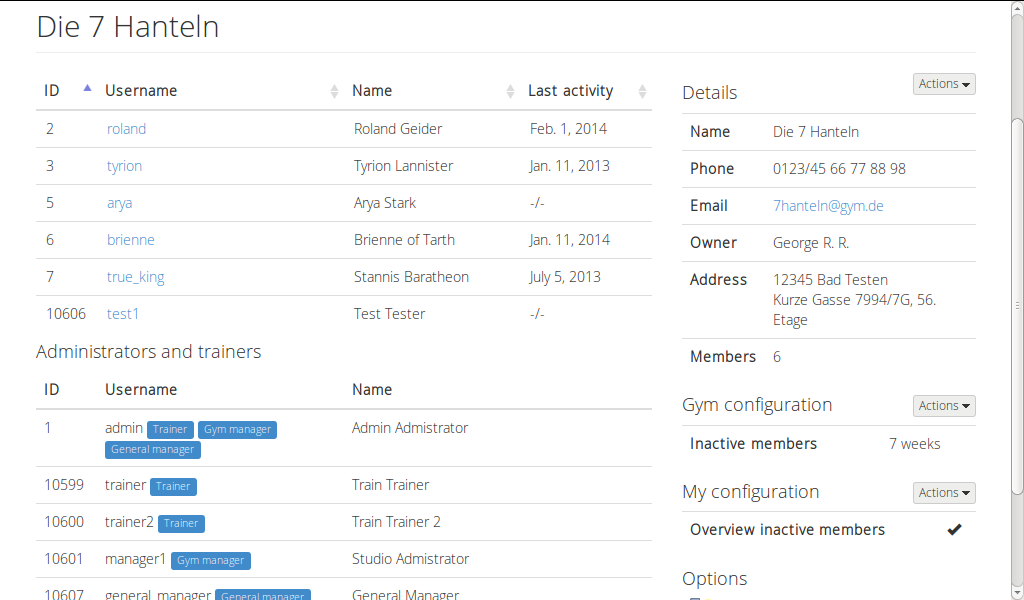Click the 7hanteln@gym.de email link
Image resolution: width=1024 pixels, height=600 pixels.
pyautogui.click(x=828, y=206)
